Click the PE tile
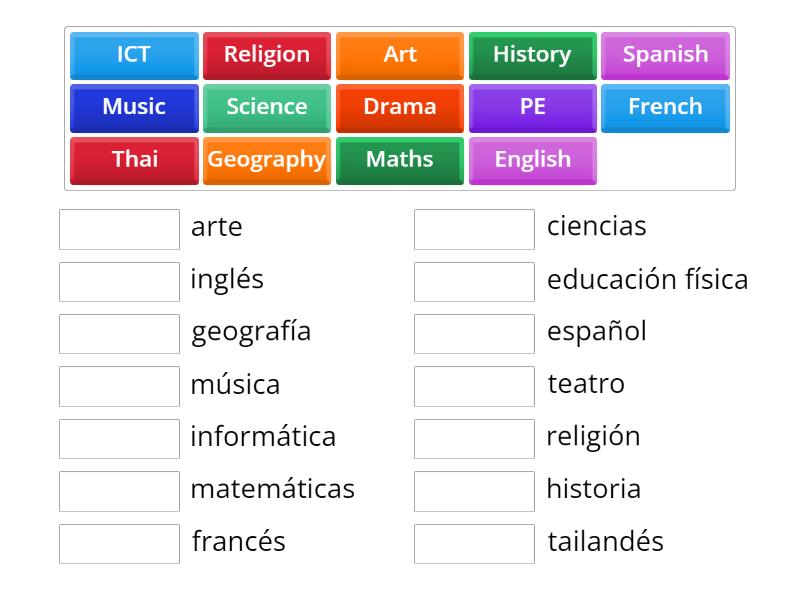Viewport: 800px width, 600px height. pos(533,107)
